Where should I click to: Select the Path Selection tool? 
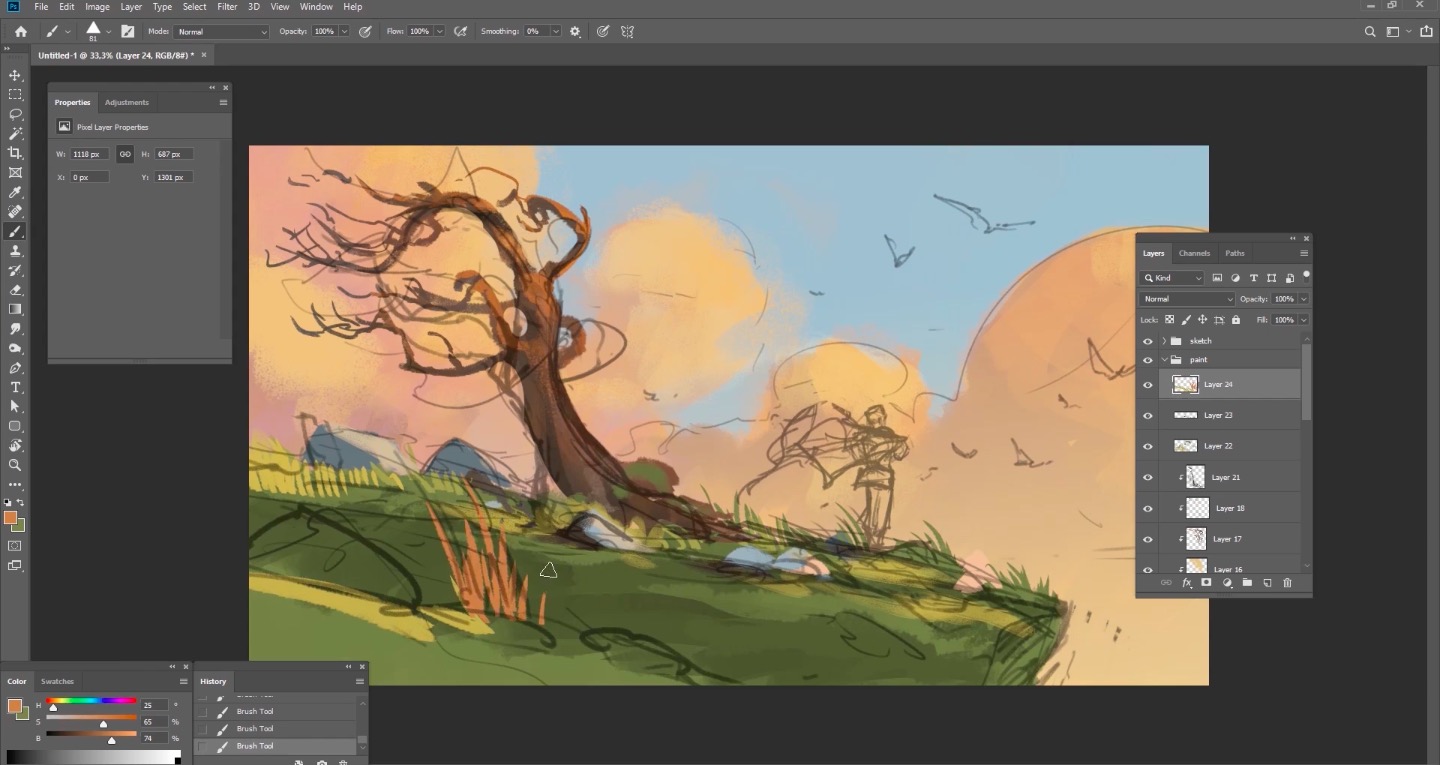pos(15,406)
